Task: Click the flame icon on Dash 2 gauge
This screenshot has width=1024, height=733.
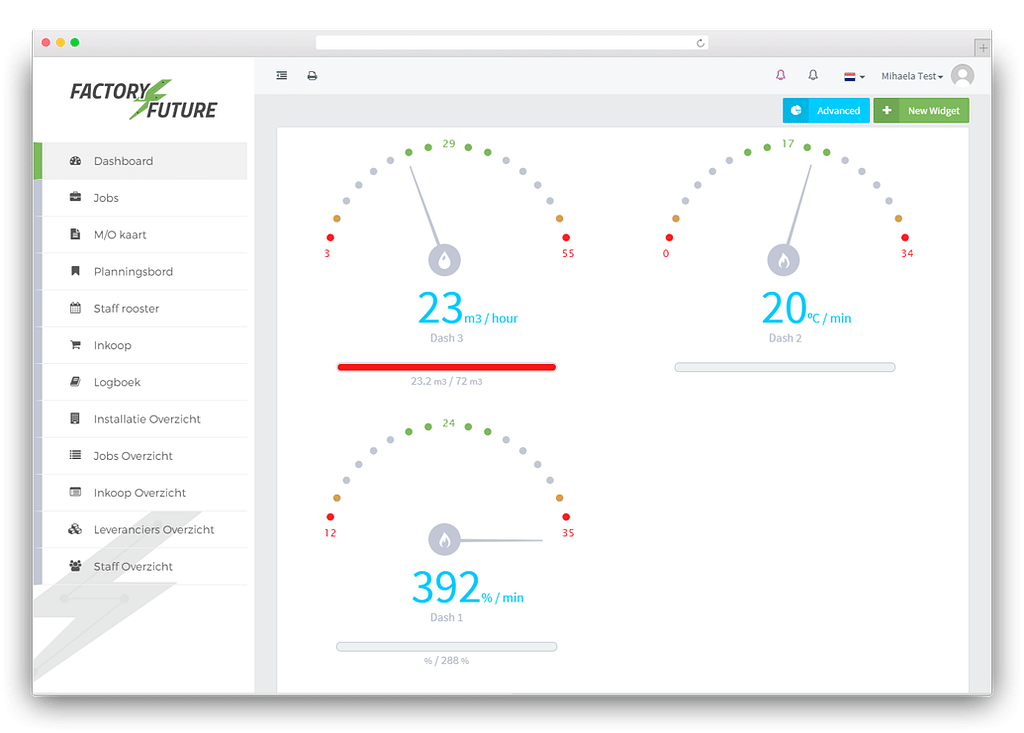Action: coord(783,260)
